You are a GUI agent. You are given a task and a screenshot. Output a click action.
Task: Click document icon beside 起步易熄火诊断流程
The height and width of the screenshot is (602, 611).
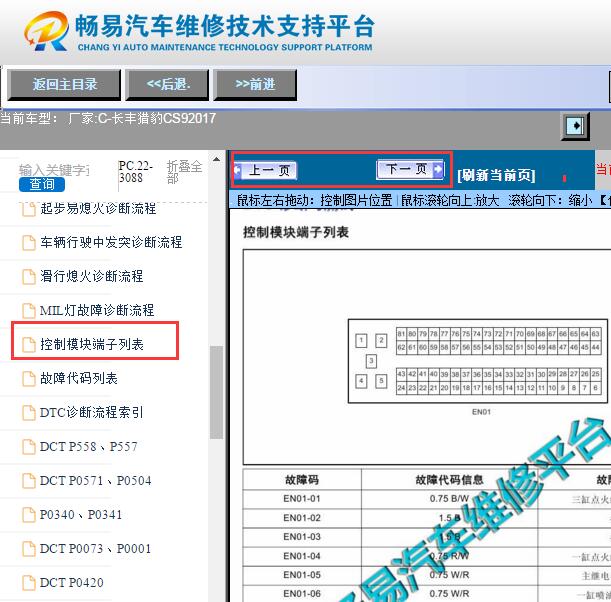click(29, 209)
